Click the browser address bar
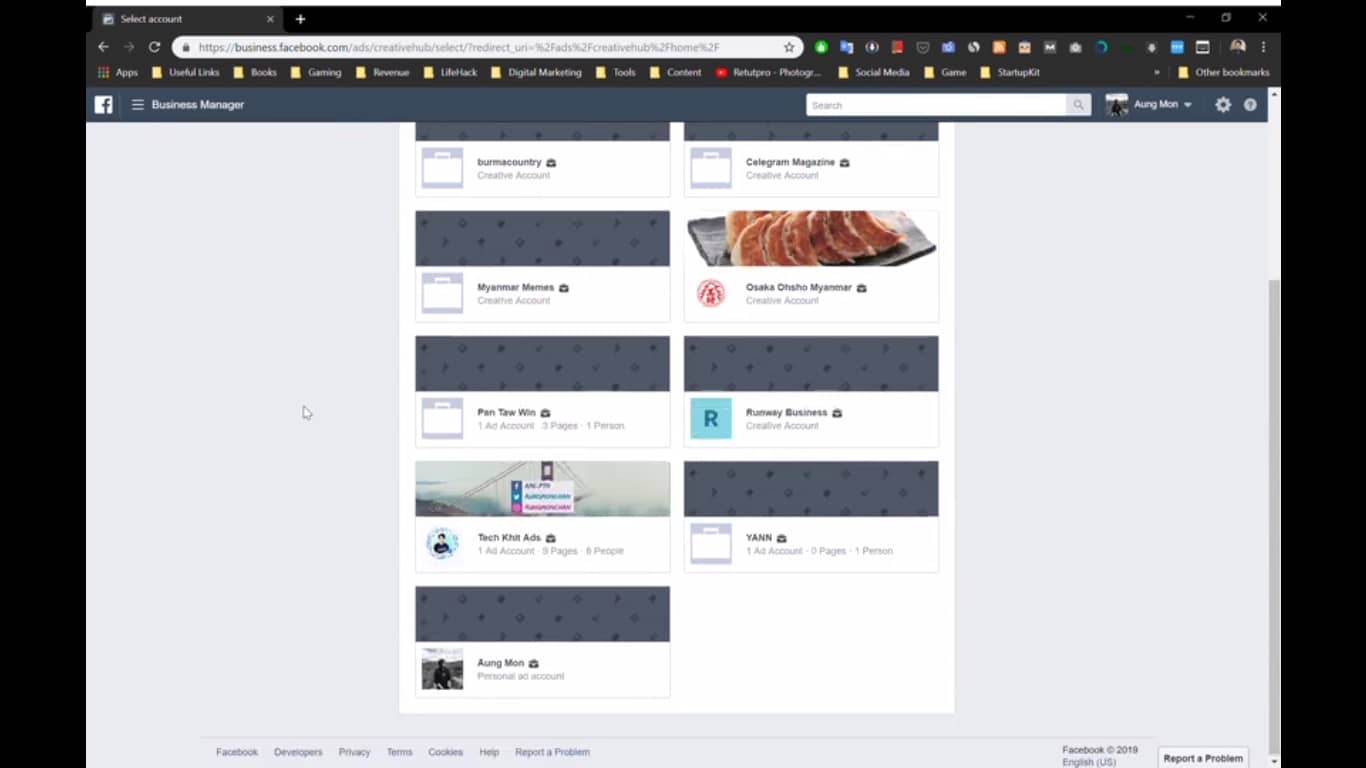This screenshot has width=1366, height=768. click(488, 47)
